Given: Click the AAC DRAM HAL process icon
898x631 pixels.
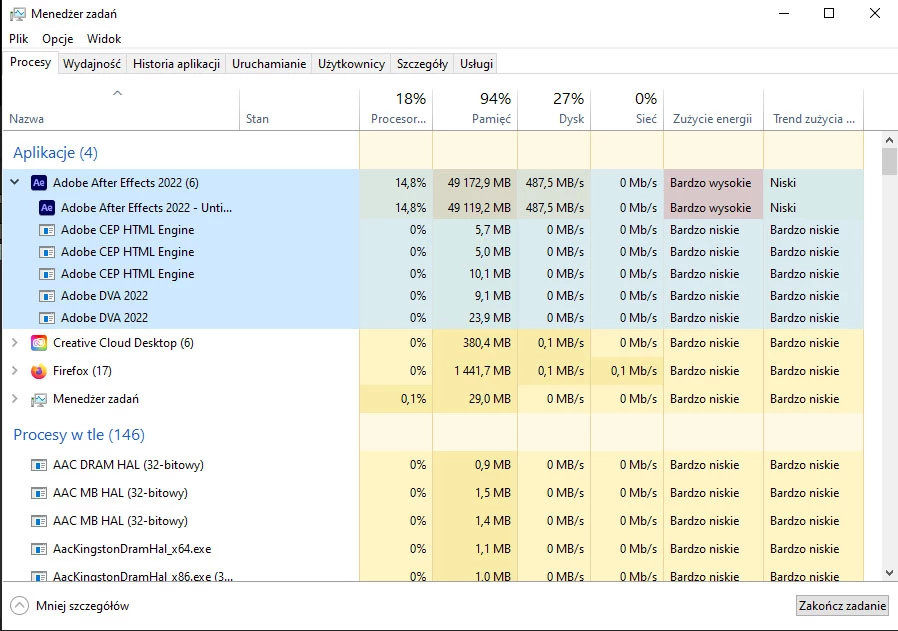Looking at the screenshot, I should (38, 465).
